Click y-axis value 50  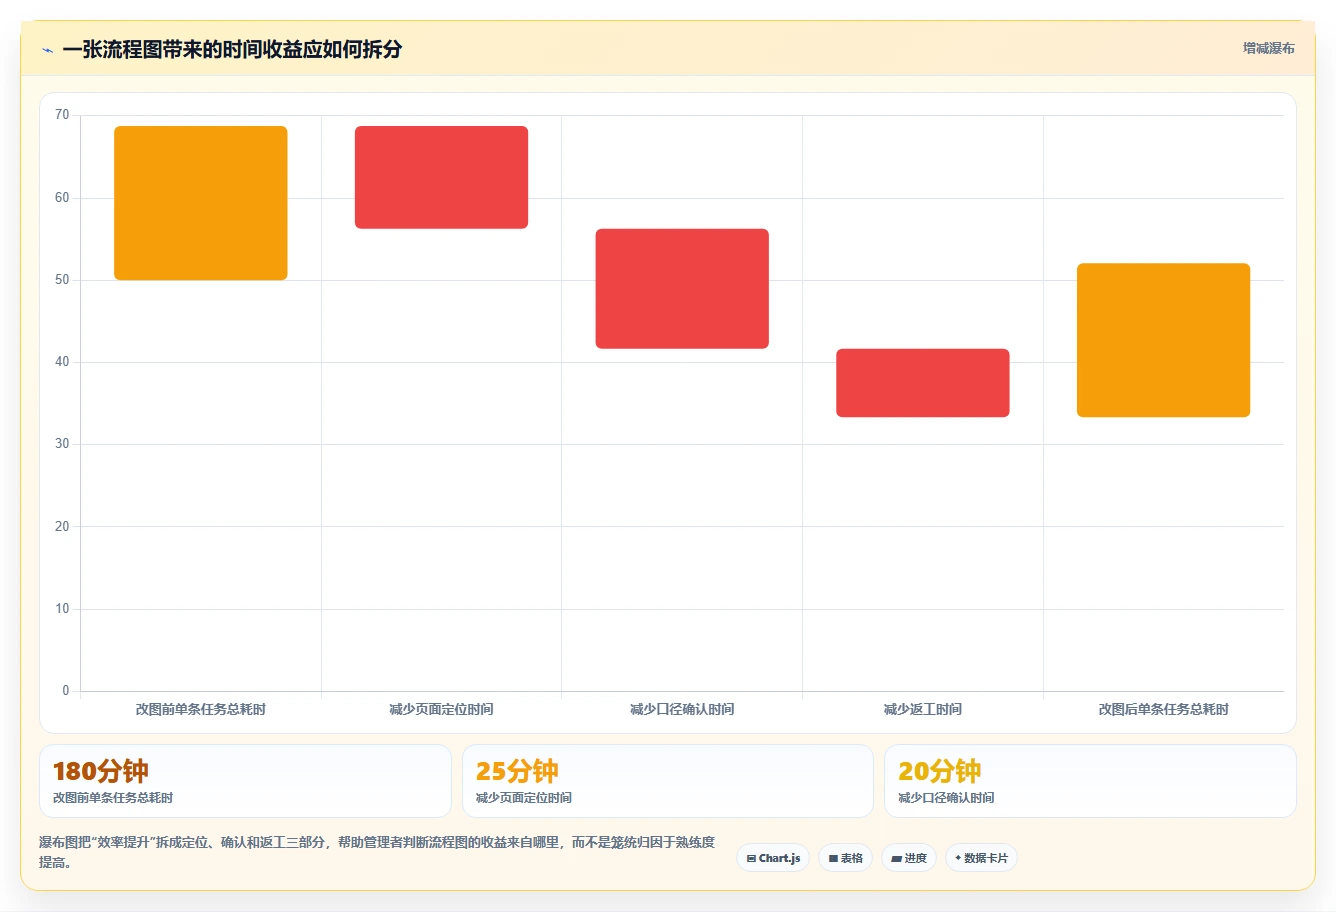click(62, 280)
